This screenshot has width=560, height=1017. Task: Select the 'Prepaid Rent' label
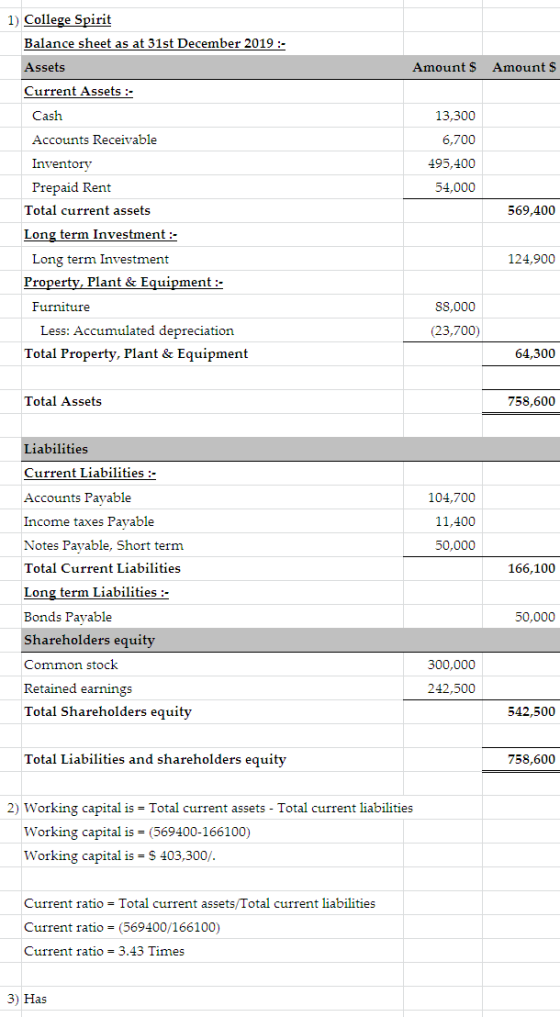pyautogui.click(x=71, y=187)
